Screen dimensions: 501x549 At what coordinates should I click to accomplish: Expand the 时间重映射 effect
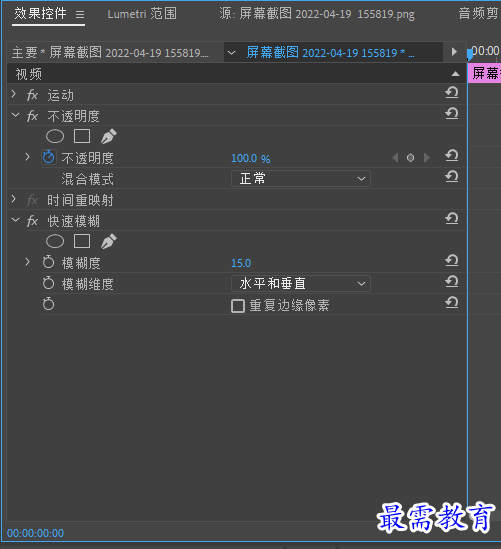(14, 199)
